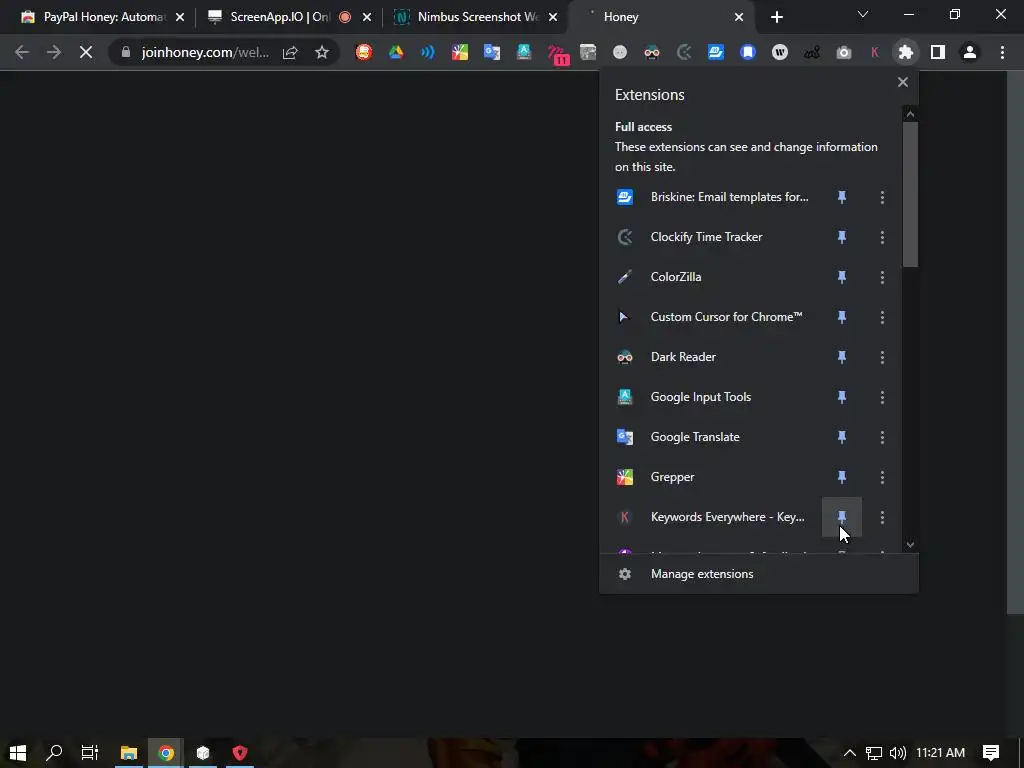Click the blue bookmark extension icon in toolbar
This screenshot has height=768, width=1024.
[x=748, y=52]
